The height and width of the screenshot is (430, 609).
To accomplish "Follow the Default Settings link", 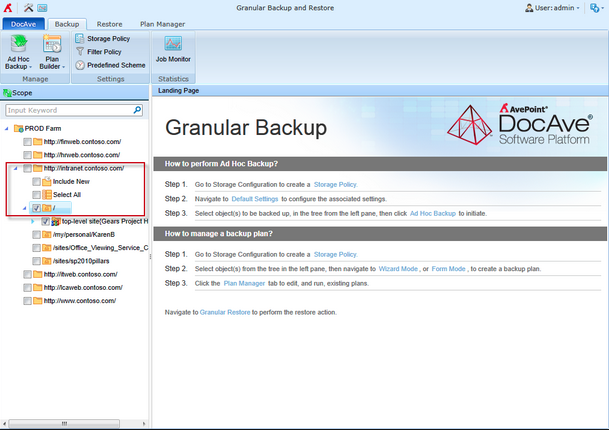I will pos(255,199).
